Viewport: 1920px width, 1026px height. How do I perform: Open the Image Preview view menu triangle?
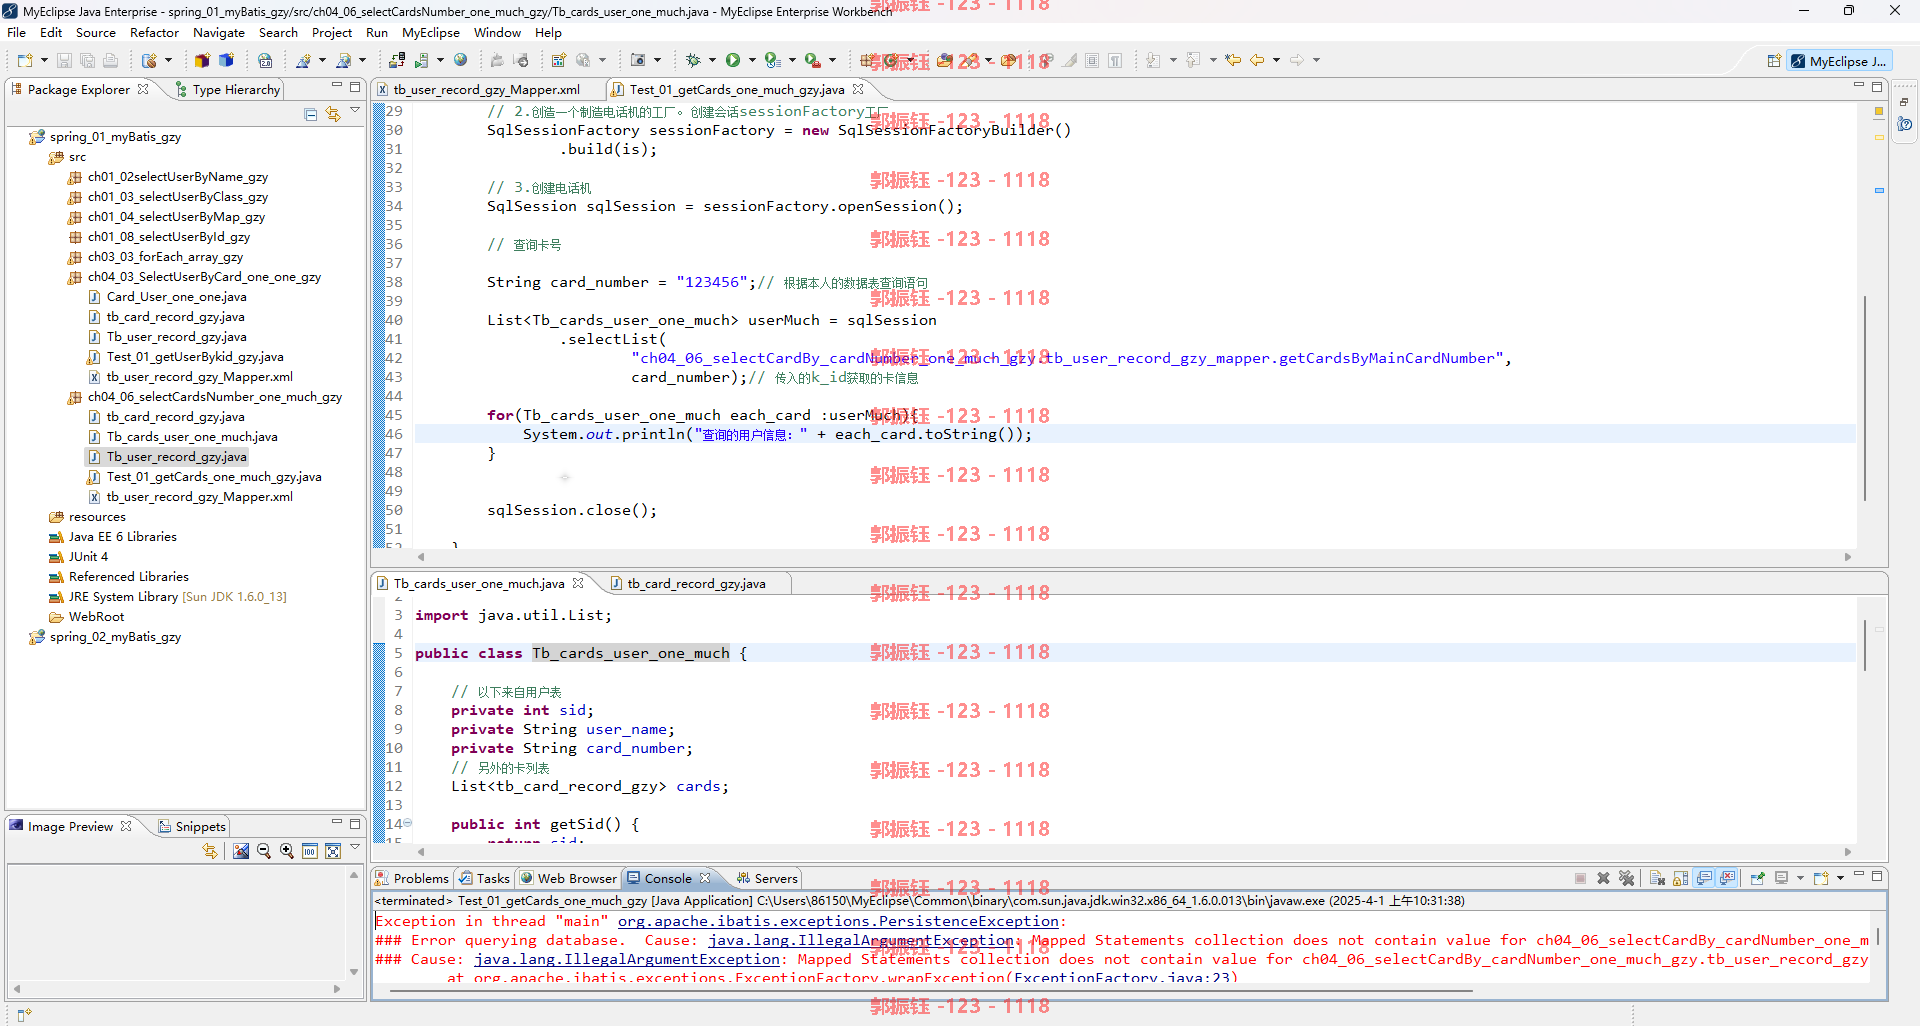click(355, 848)
